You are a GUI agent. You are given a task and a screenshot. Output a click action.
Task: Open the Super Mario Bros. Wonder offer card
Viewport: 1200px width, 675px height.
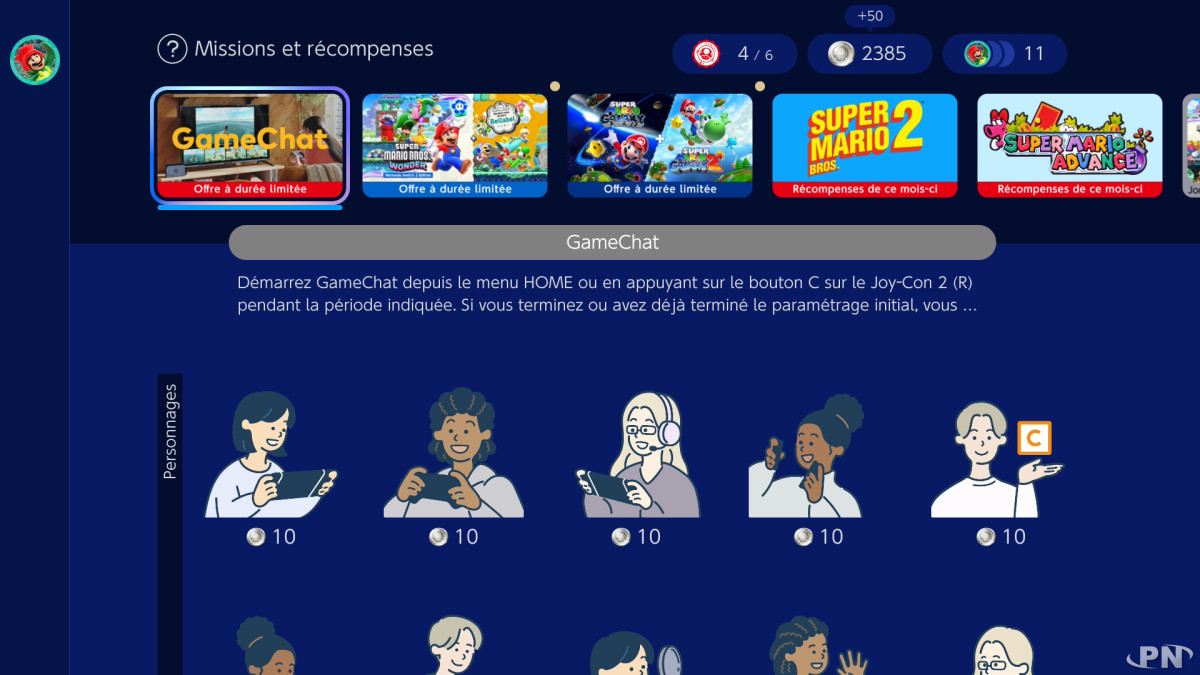click(455, 146)
